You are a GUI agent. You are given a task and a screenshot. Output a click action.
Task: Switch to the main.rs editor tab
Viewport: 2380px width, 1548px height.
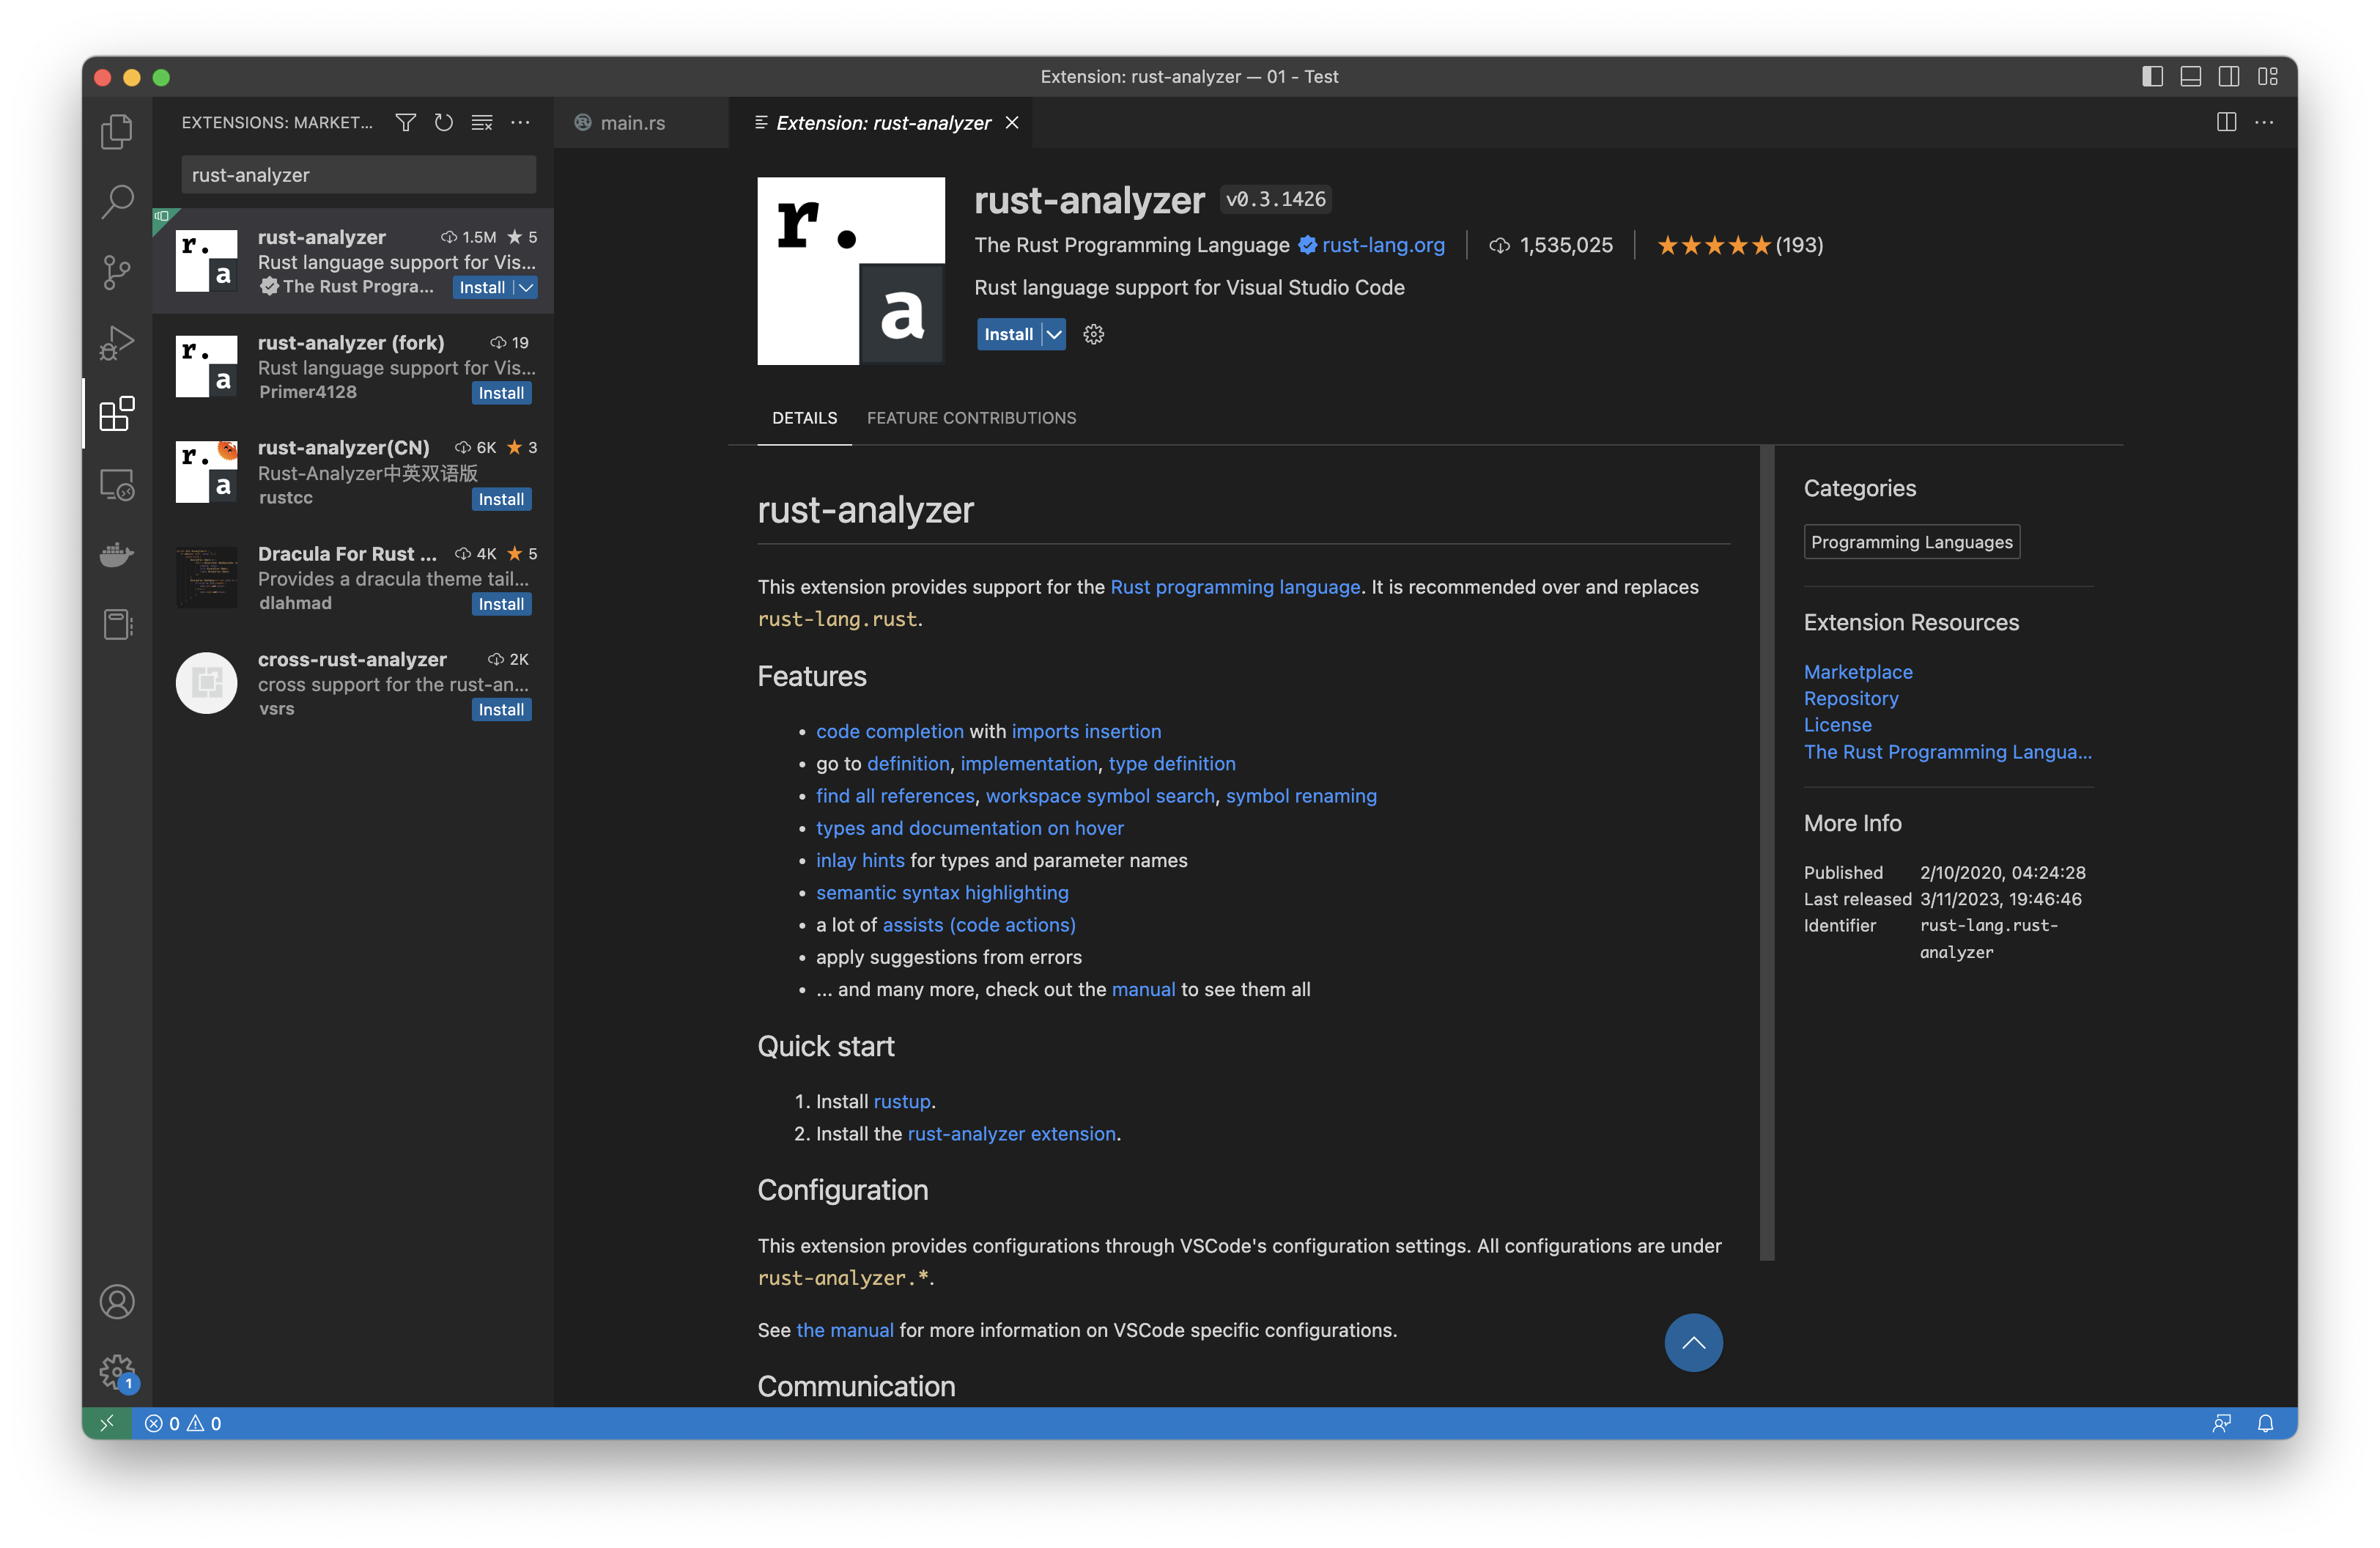(x=632, y=122)
